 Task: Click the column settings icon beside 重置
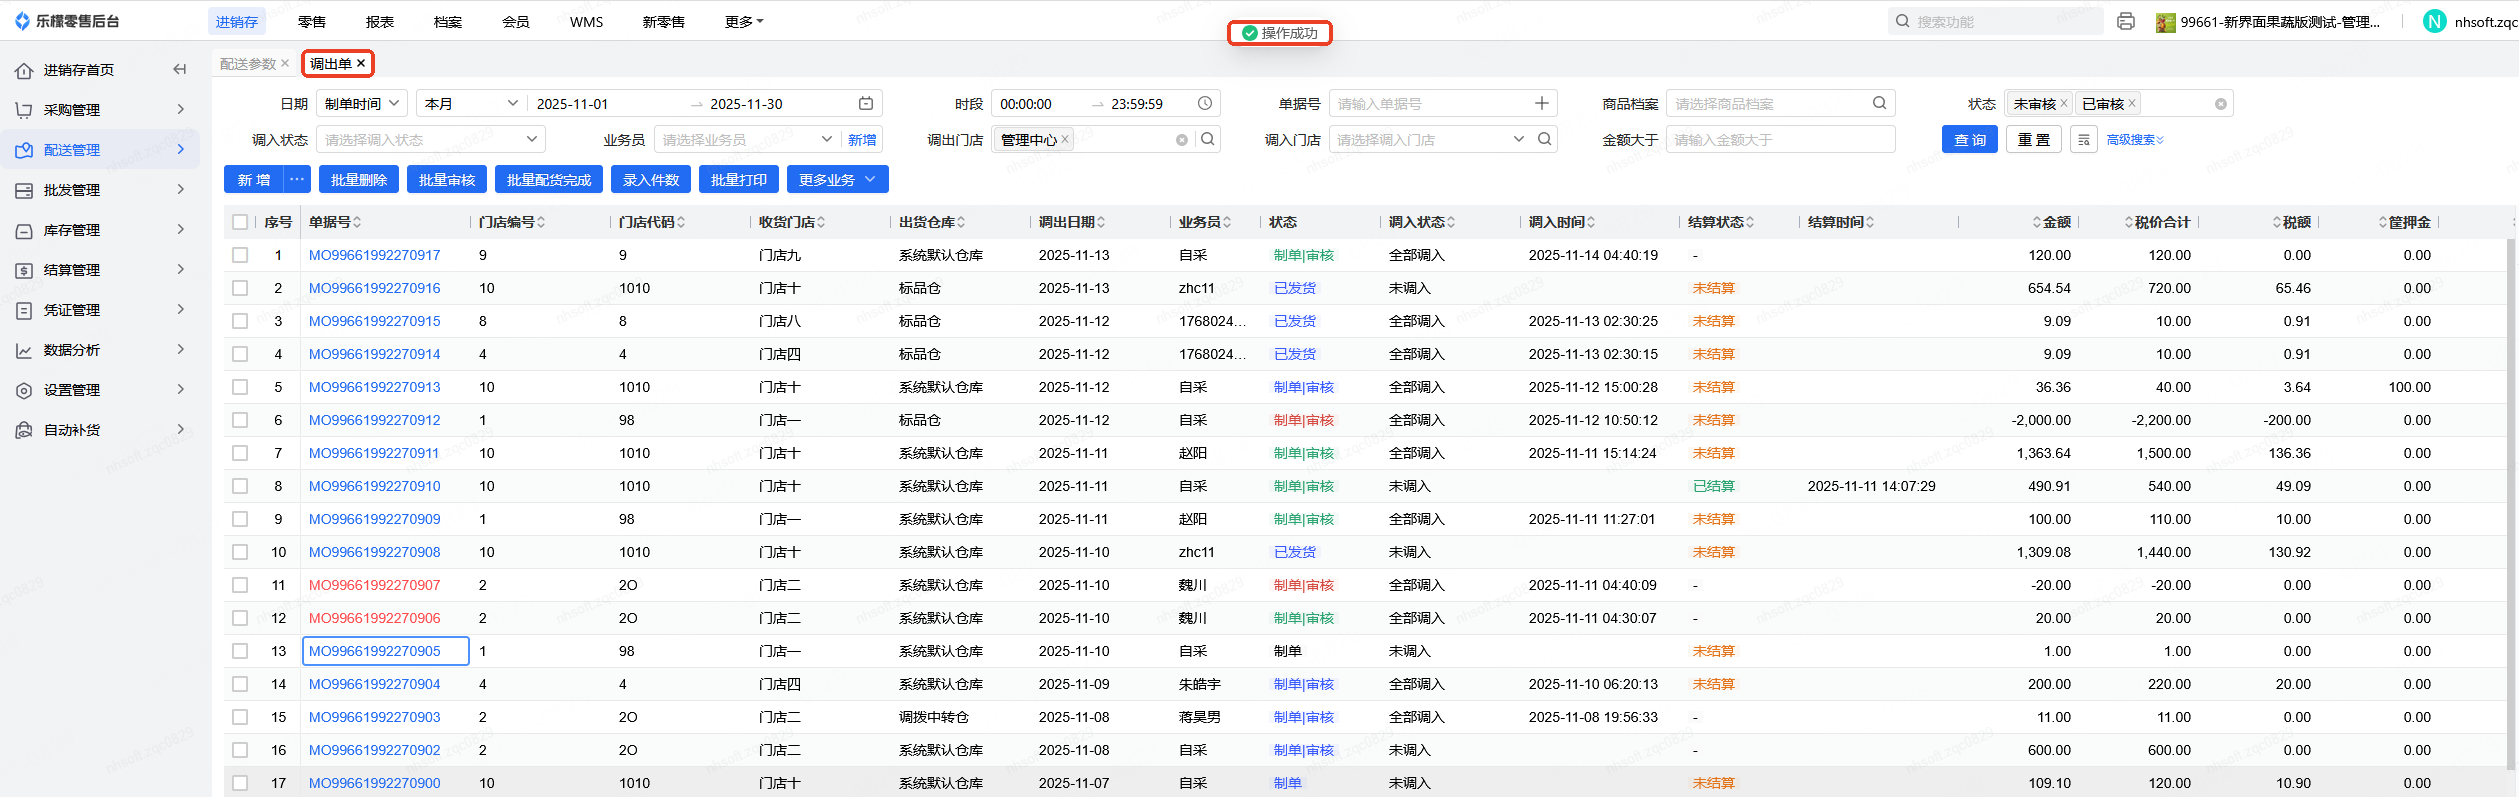tap(2084, 140)
